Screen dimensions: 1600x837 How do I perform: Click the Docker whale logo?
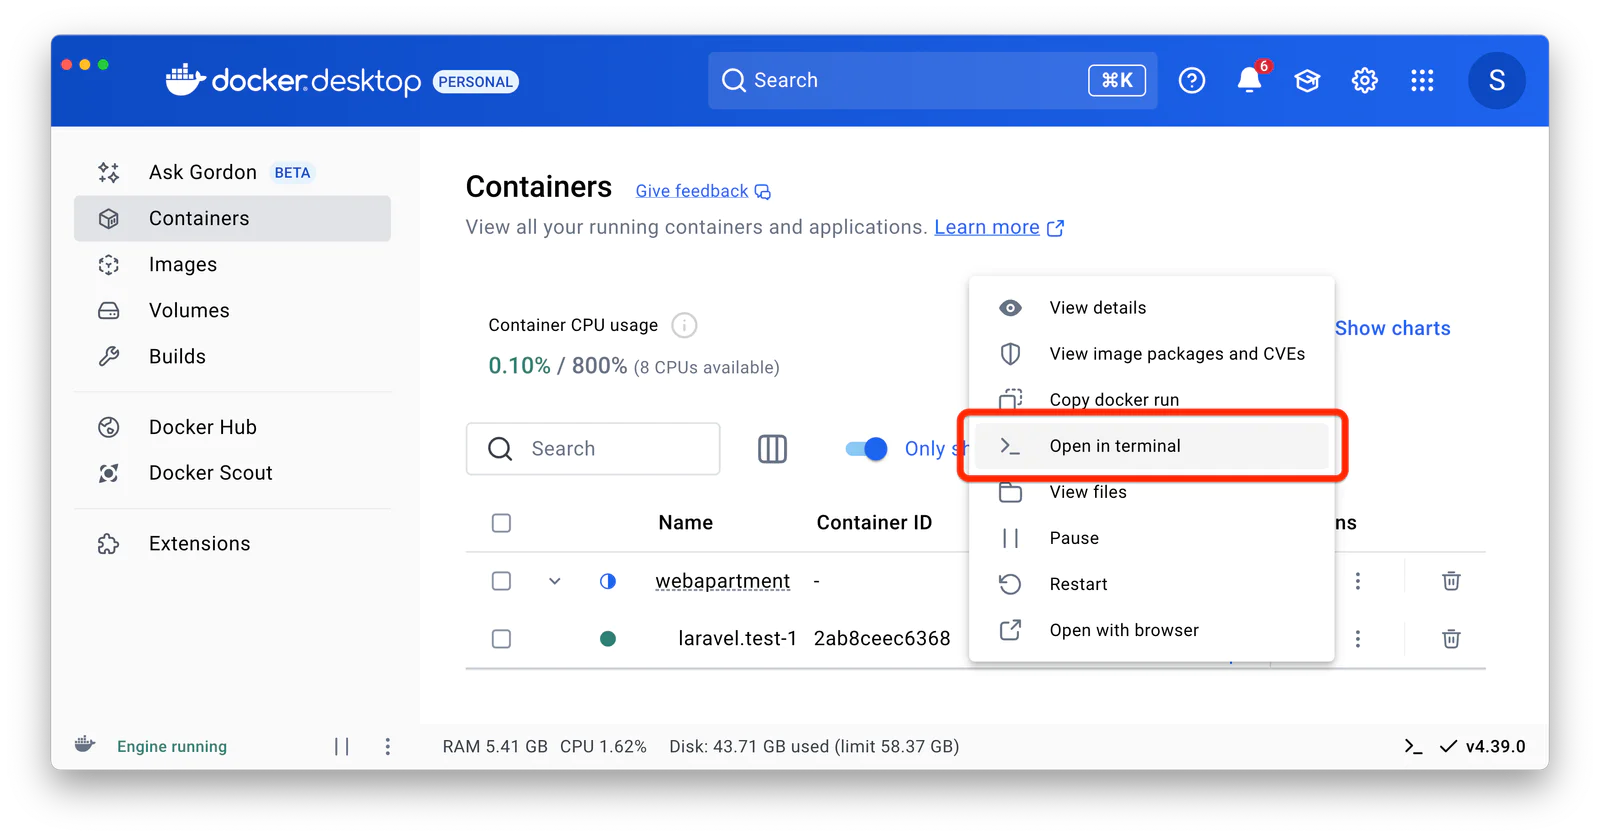[185, 80]
